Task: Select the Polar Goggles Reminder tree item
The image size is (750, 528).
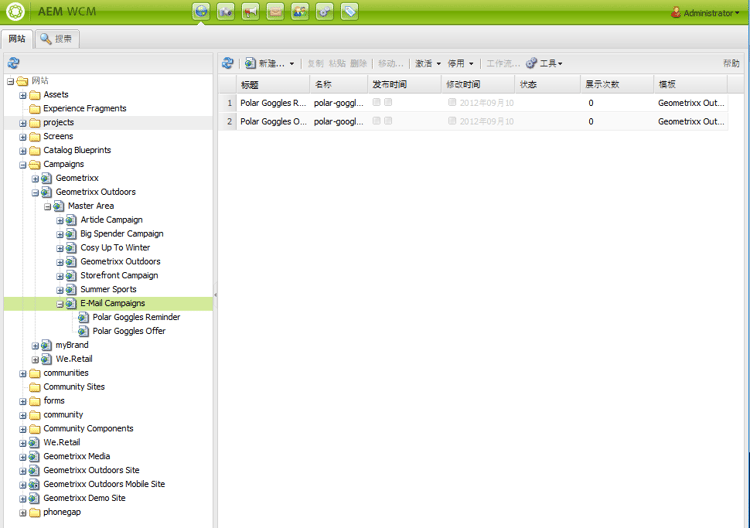Action: [136, 317]
